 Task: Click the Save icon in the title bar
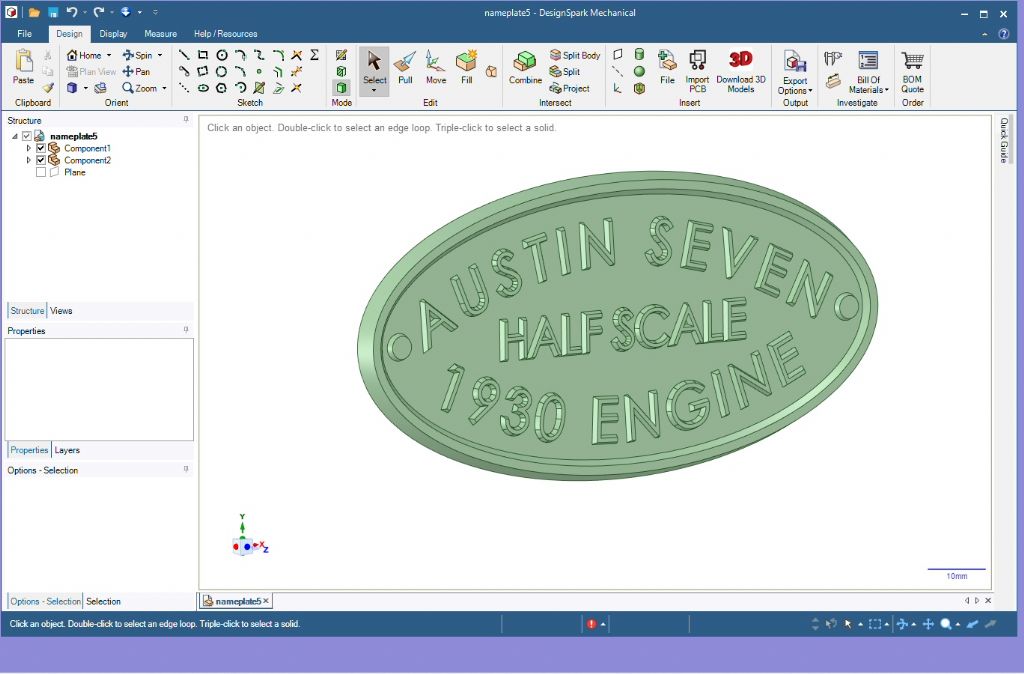53,12
